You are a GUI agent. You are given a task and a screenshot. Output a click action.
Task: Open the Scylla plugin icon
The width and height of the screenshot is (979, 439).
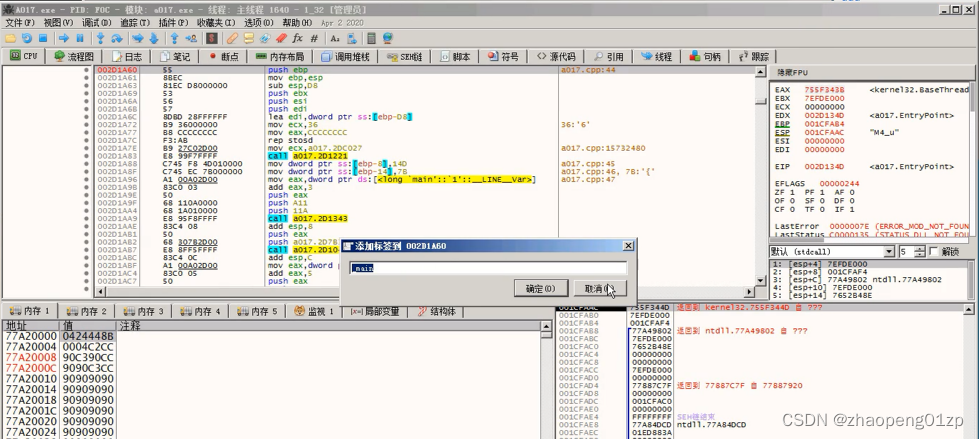212,39
